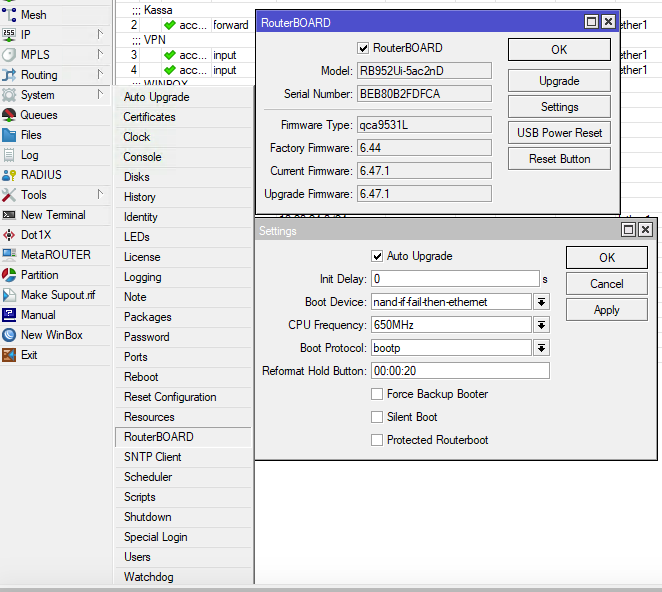This screenshot has height=592, width=662.
Task: Expand the Routing submenu arrow
Action: [100, 74]
